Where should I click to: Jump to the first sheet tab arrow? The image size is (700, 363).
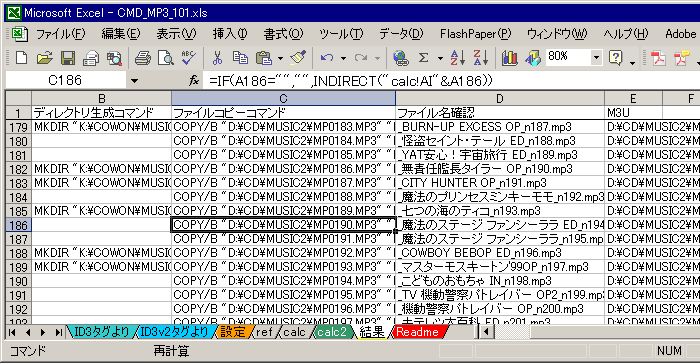12,332
